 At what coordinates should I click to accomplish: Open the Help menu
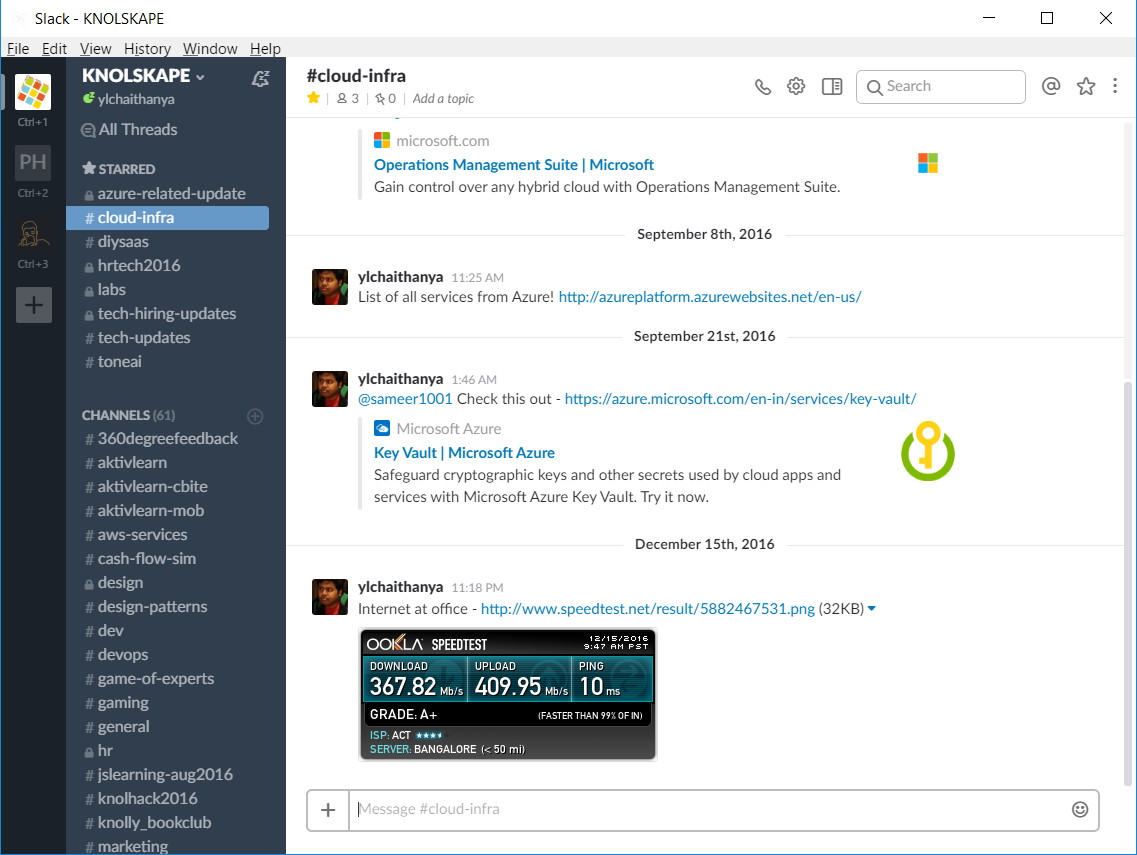point(265,49)
